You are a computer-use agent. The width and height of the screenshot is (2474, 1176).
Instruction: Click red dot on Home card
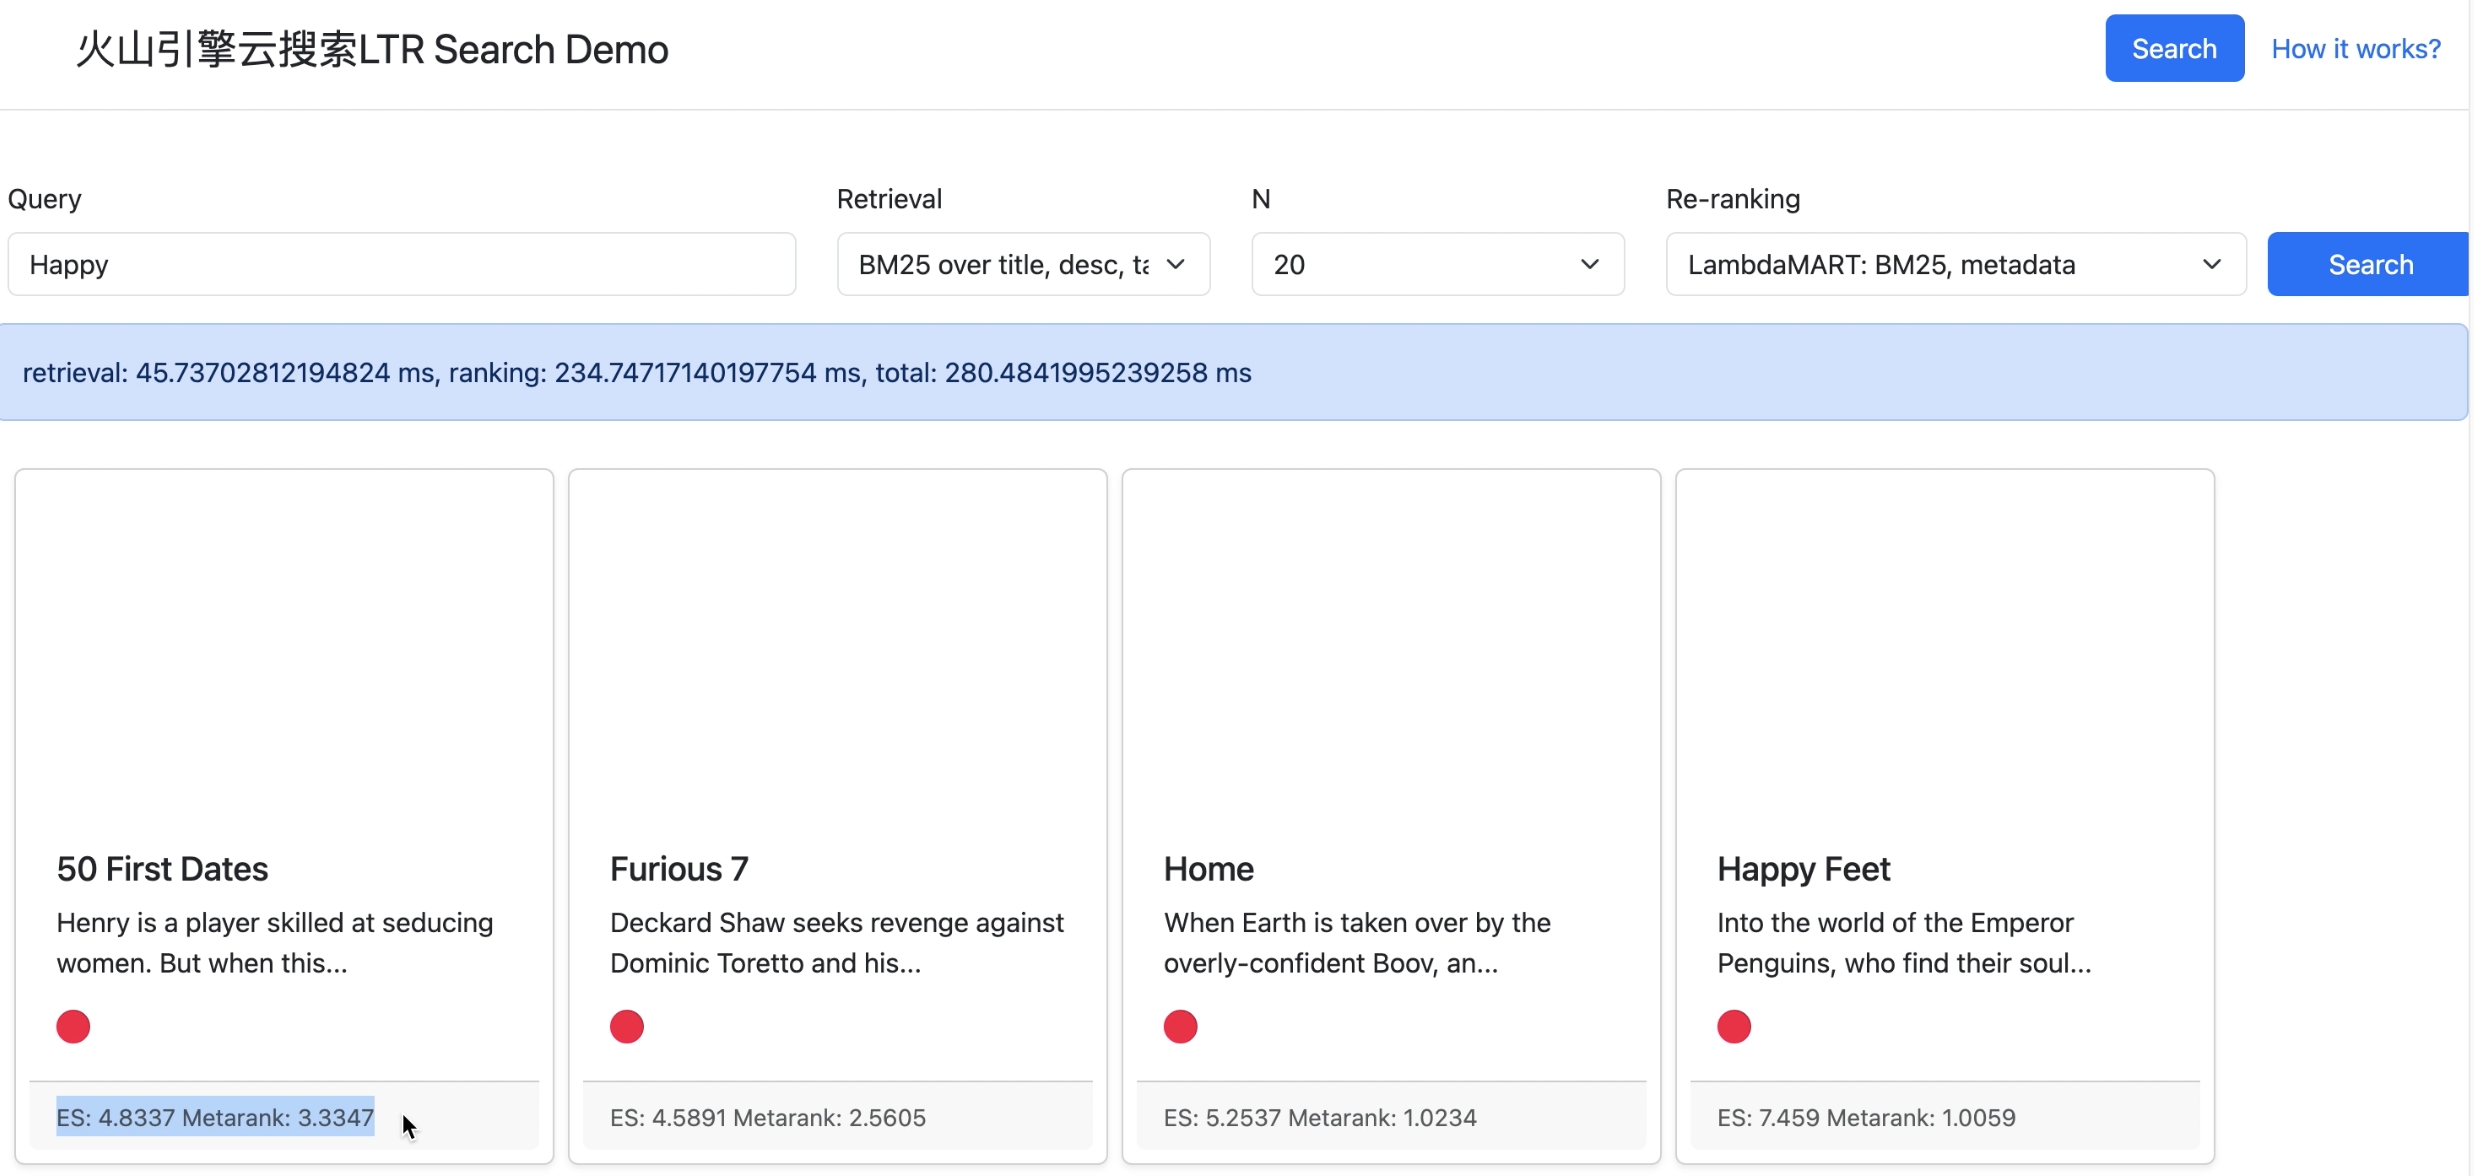pos(1180,1026)
